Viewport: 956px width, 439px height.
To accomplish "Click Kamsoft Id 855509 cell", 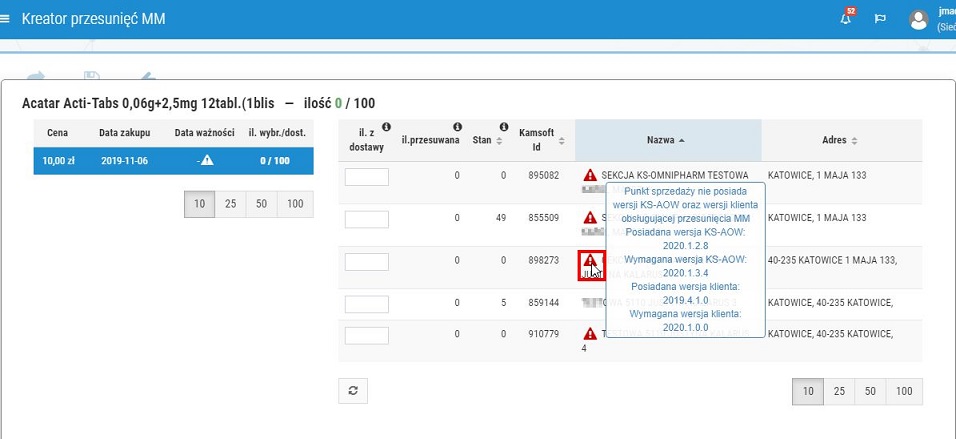I will point(543,218).
